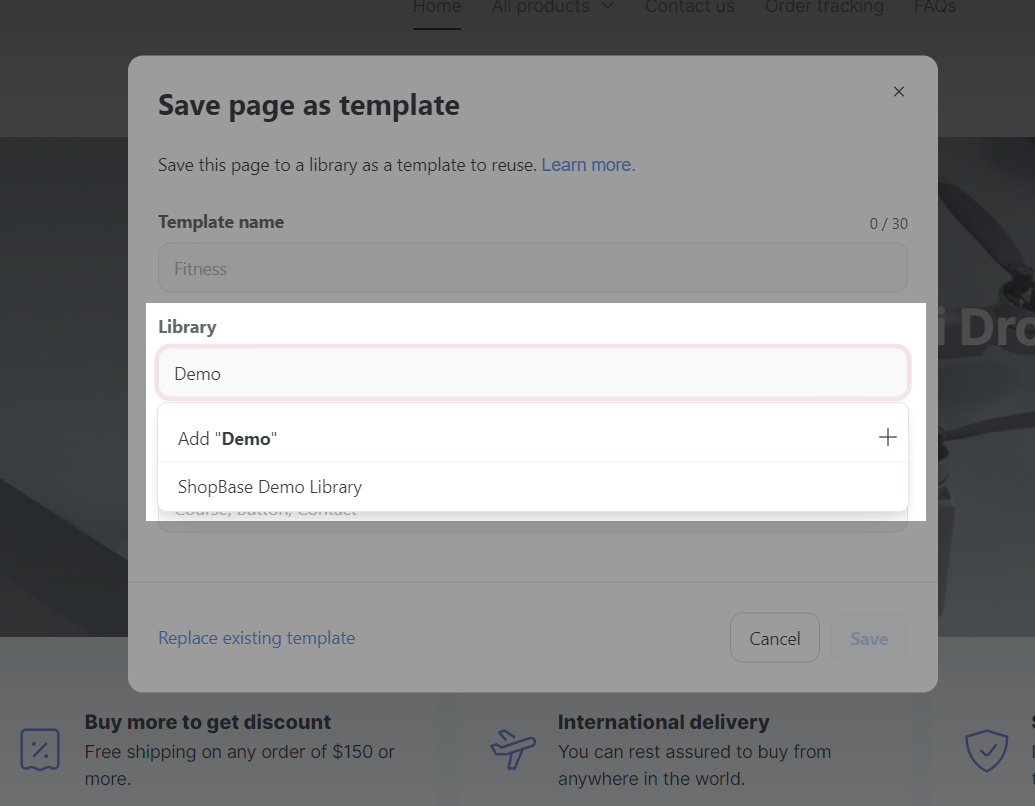Expand the All products chevron

[607, 7]
